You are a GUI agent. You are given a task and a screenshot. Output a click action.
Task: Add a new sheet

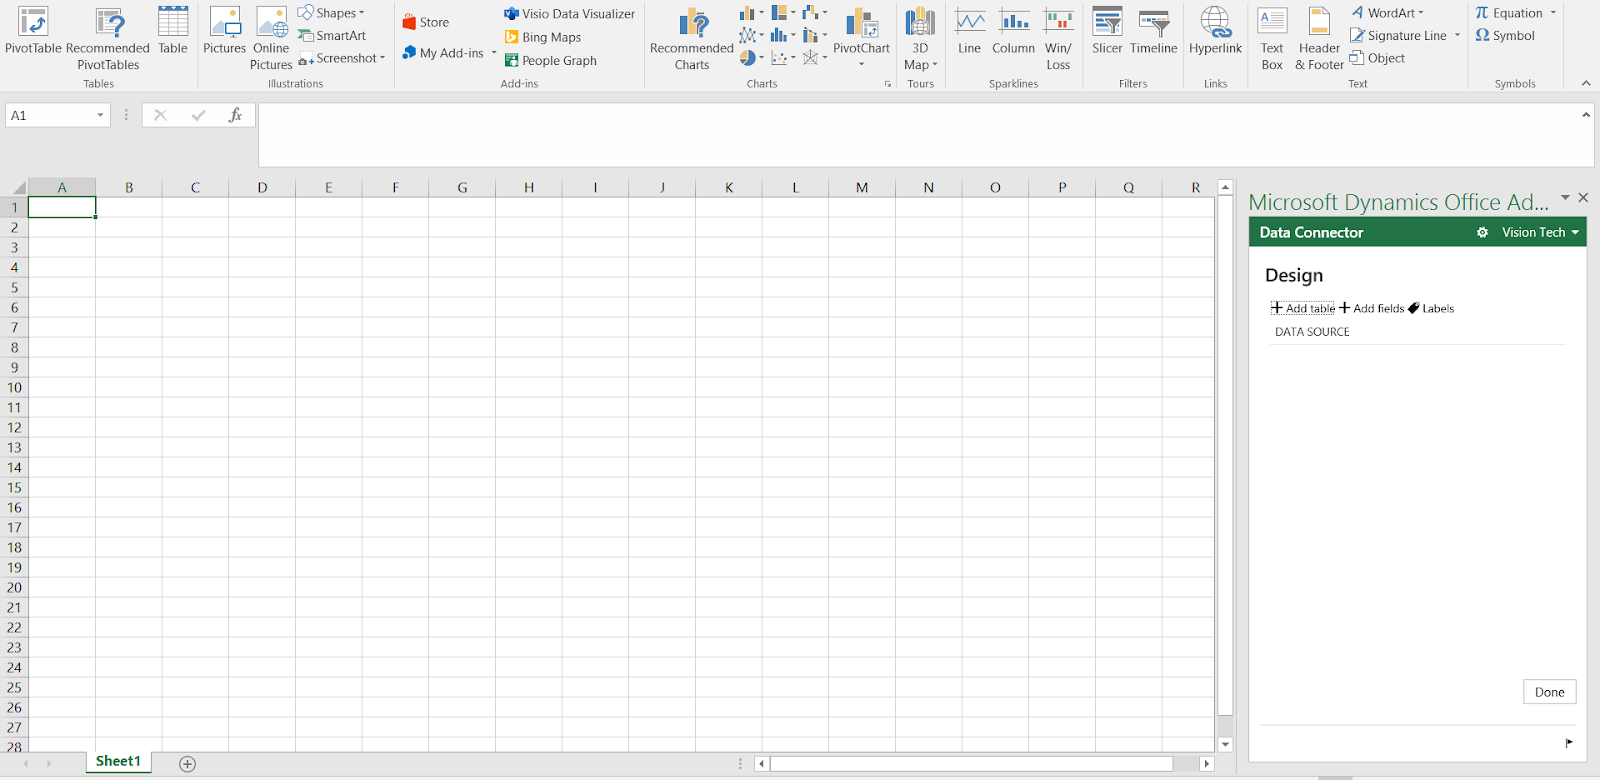[x=187, y=764]
